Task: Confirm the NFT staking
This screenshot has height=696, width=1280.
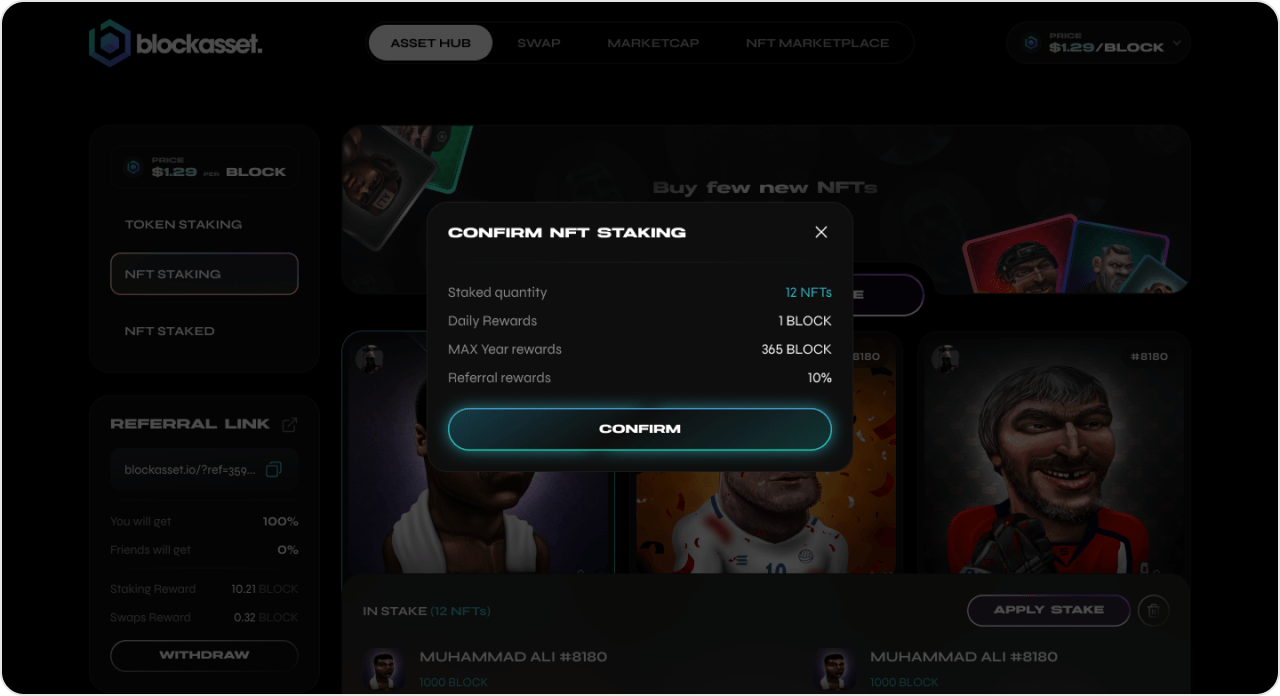Action: 640,429
